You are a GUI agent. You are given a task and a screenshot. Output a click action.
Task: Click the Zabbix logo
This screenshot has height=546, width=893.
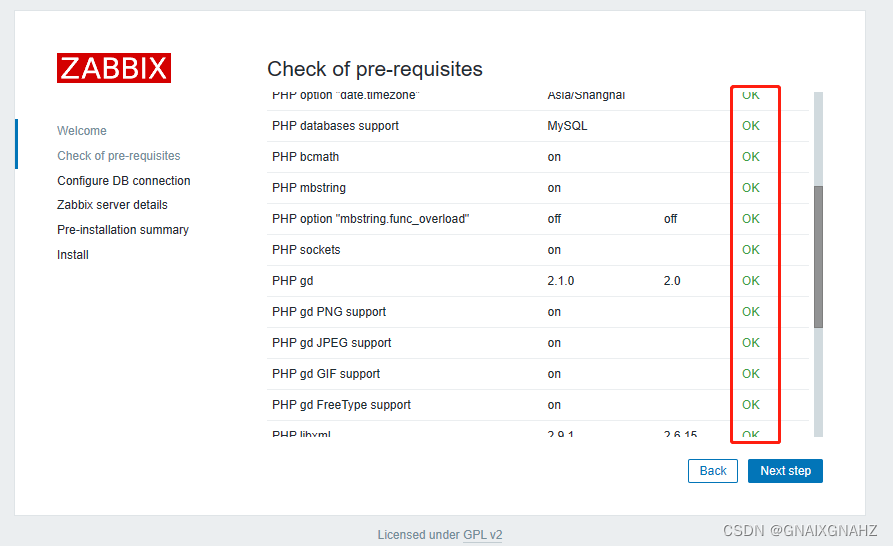tap(114, 68)
